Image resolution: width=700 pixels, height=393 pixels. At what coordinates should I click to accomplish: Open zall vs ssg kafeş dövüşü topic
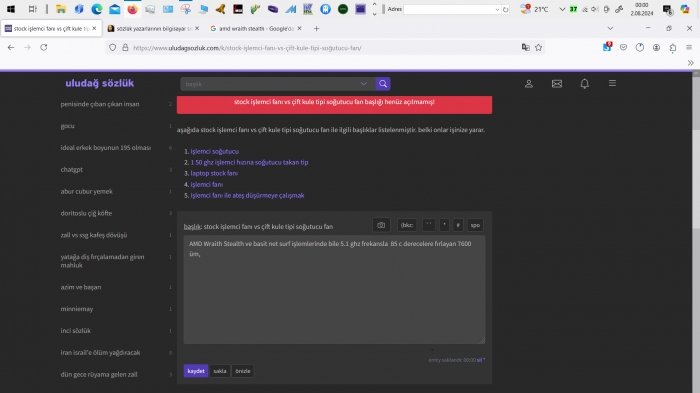(x=94, y=235)
